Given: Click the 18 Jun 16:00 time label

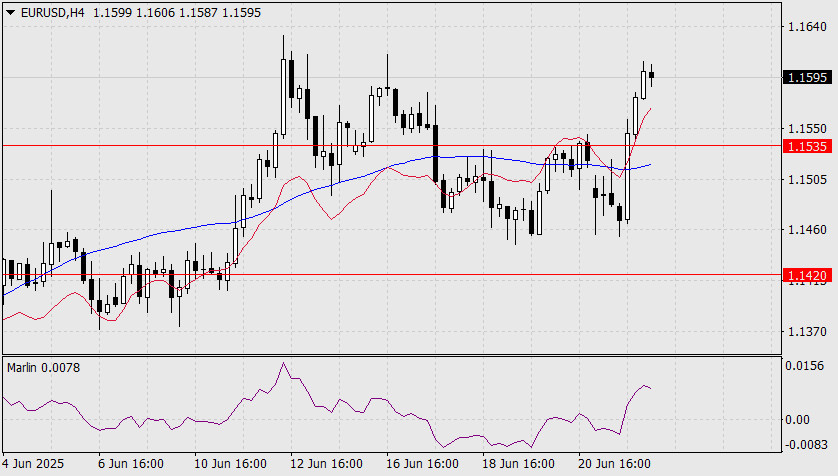Looking at the screenshot, I should pyautogui.click(x=518, y=463).
